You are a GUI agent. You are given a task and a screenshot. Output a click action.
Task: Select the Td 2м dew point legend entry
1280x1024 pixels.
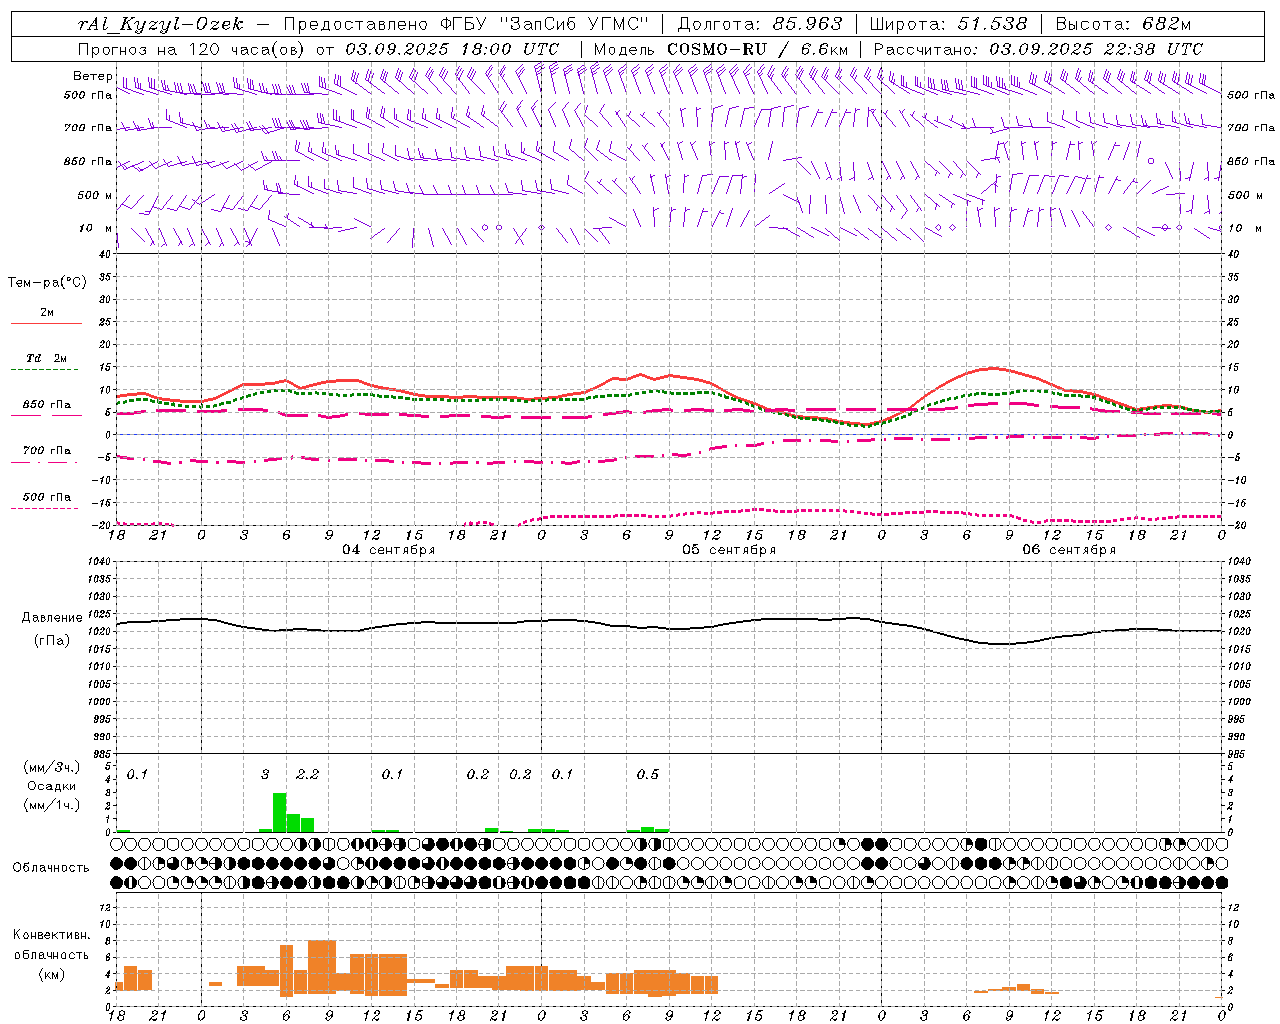[x=46, y=359]
